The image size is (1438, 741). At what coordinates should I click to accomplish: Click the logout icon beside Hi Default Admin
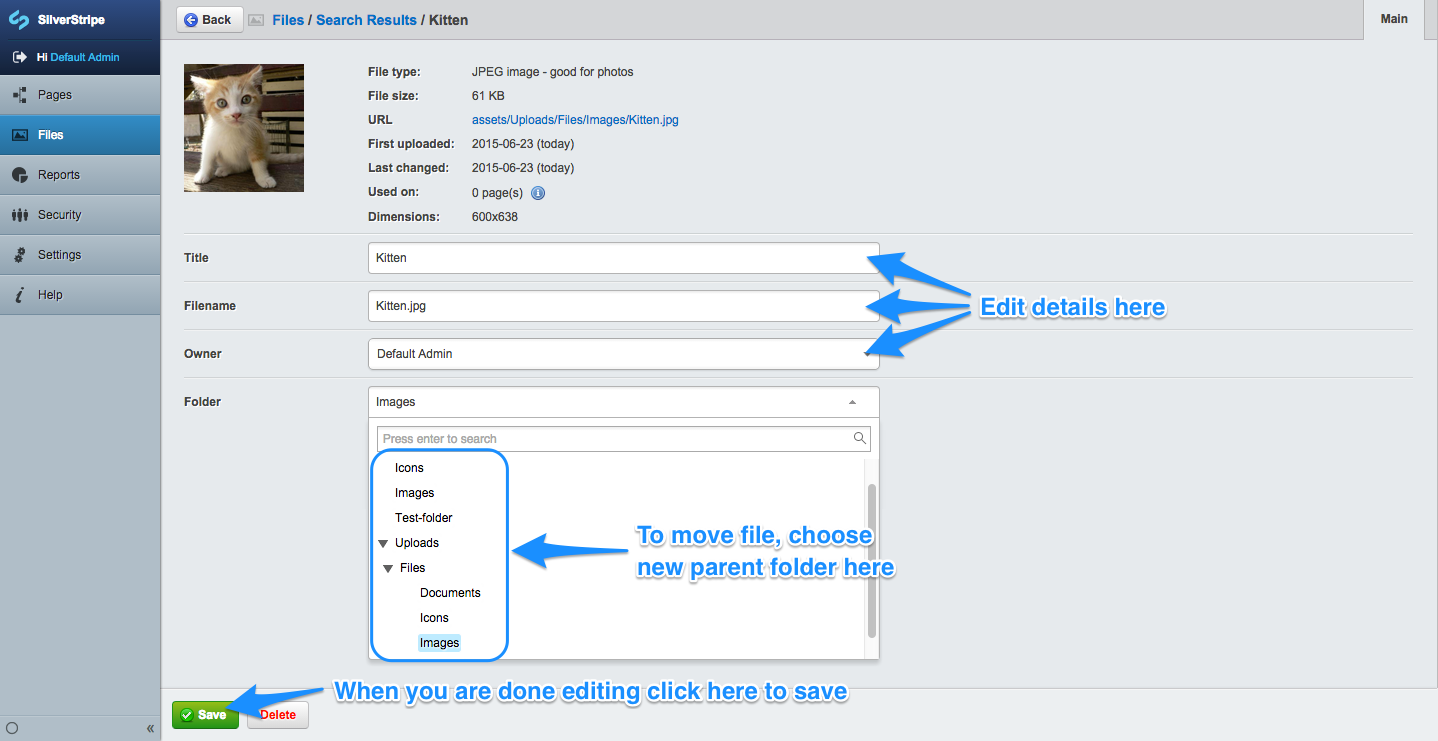19,57
